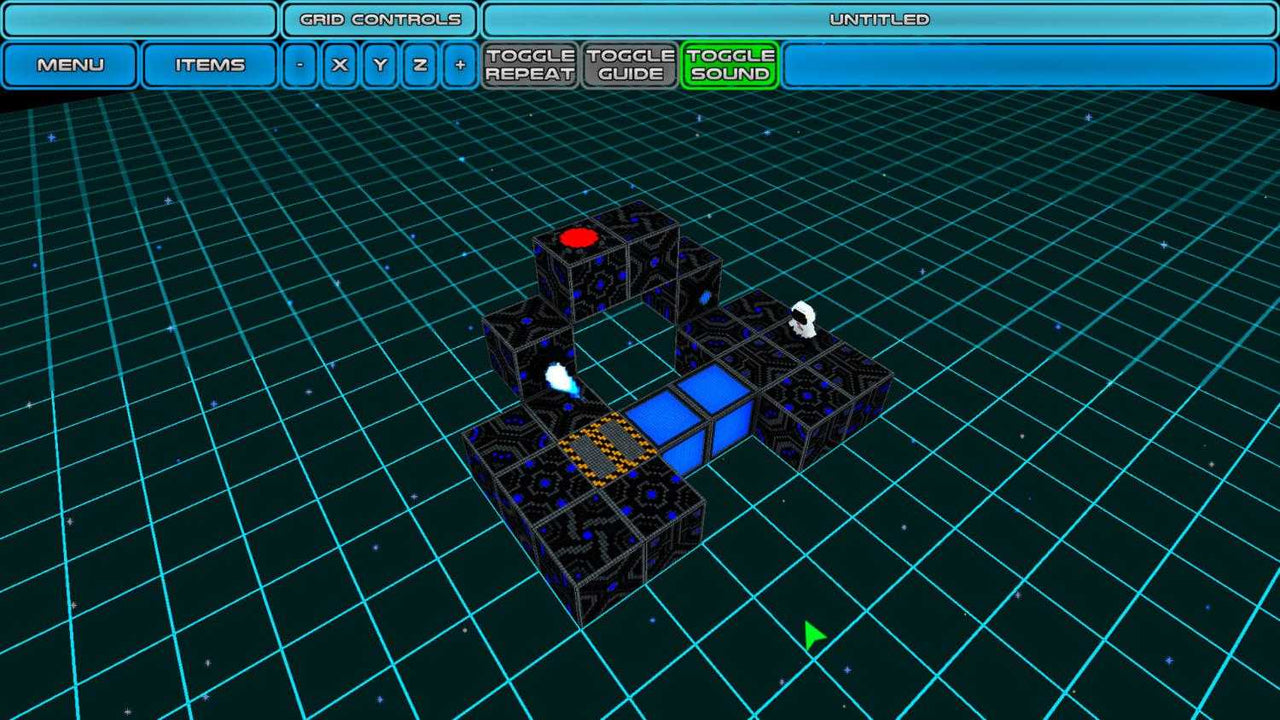The height and width of the screenshot is (720, 1280).
Task: Open the MENU
Action: tap(71, 64)
